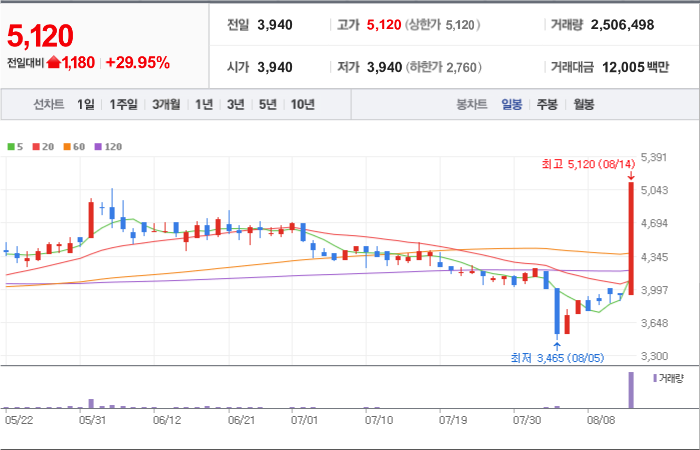Click the 저가 value 3,940

click(x=384, y=67)
